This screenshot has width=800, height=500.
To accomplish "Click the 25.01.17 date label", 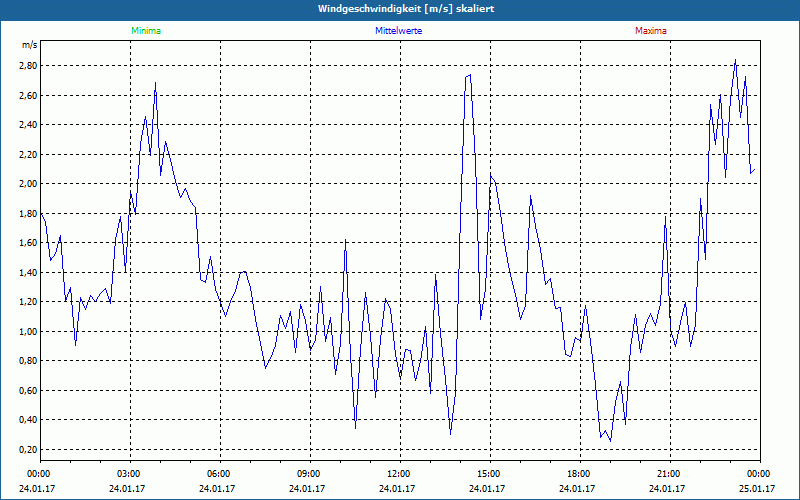I will pos(757,489).
